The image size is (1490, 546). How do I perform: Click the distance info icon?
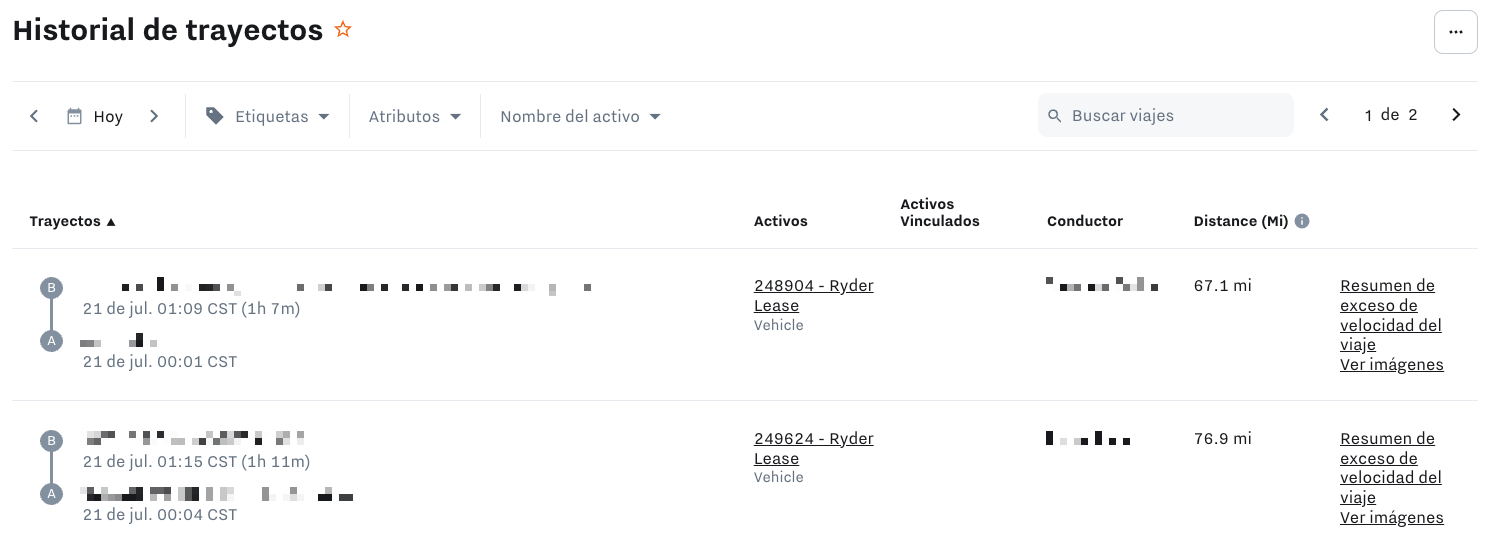(1302, 221)
